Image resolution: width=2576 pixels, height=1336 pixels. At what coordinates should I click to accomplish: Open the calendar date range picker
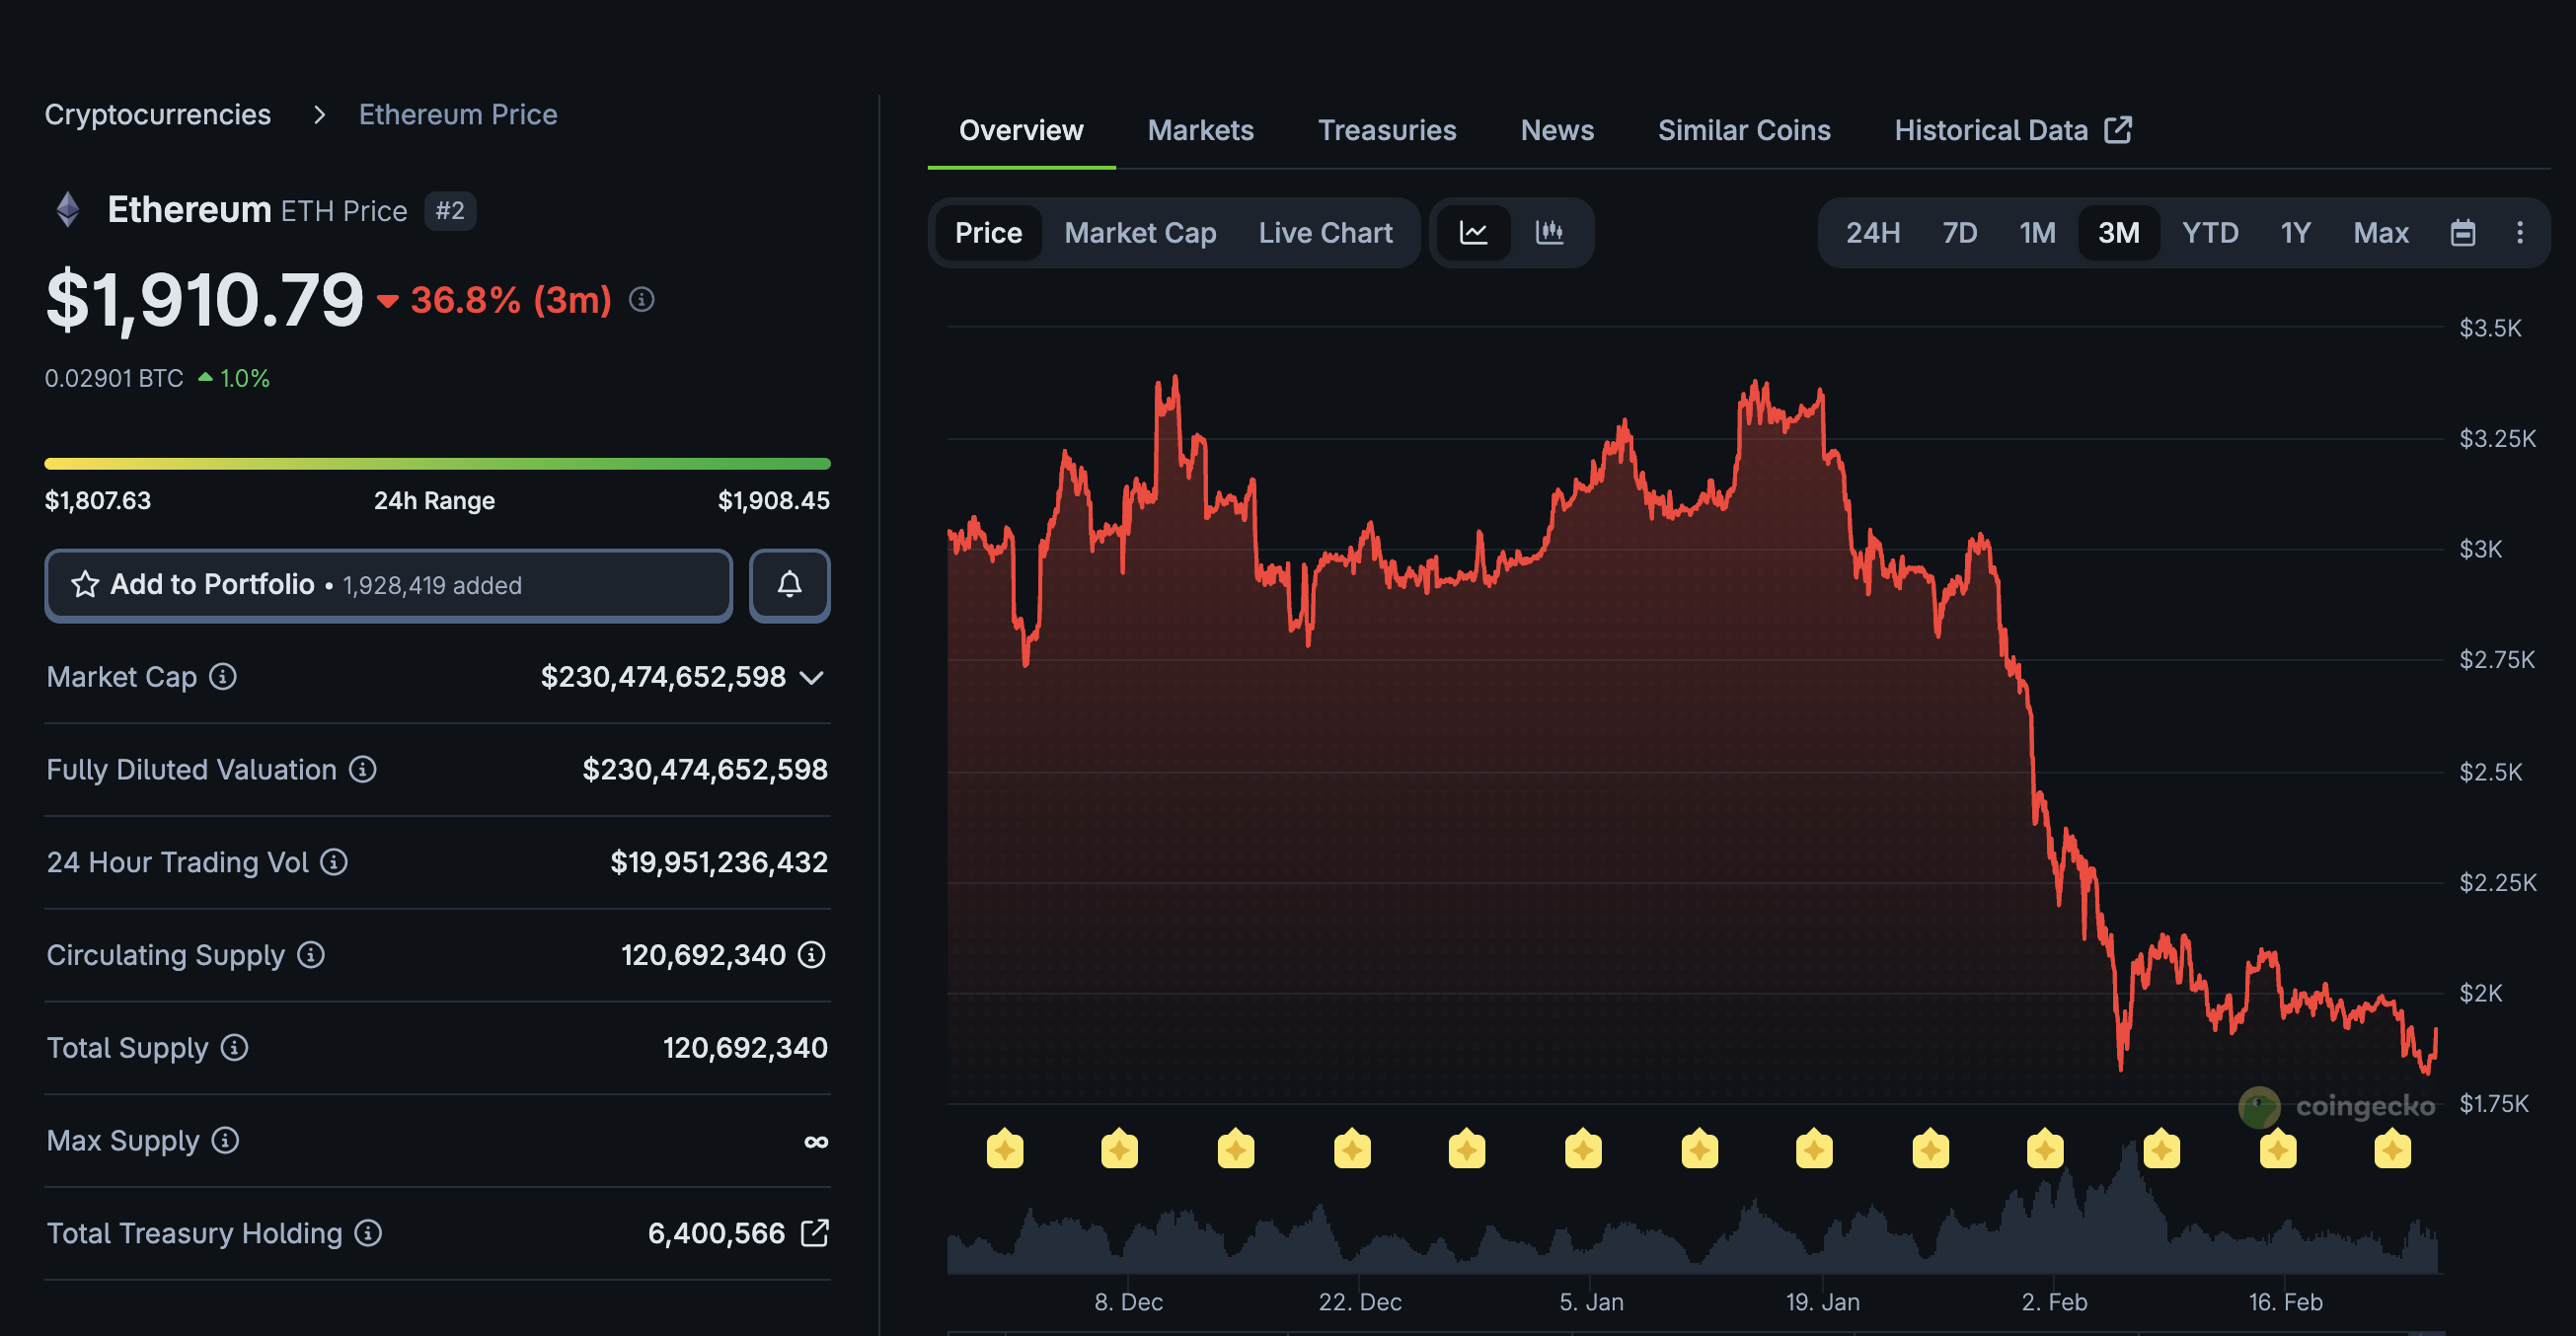(2462, 233)
